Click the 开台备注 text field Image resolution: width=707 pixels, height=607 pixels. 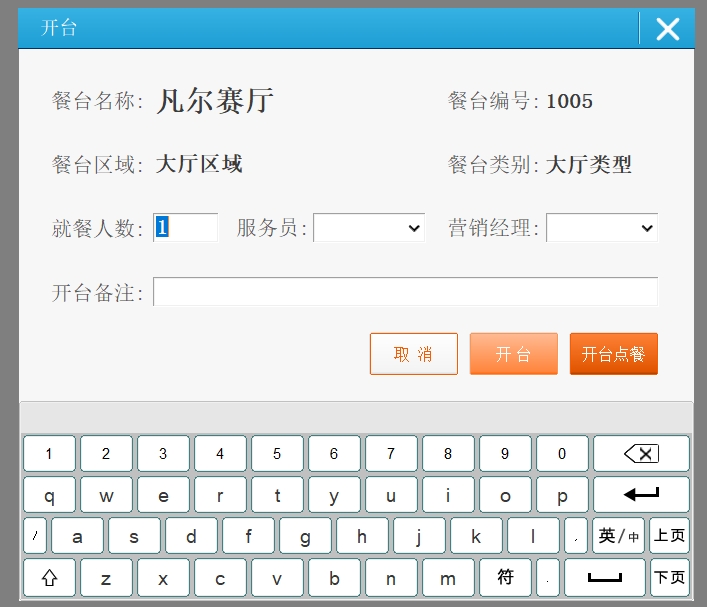click(x=405, y=292)
